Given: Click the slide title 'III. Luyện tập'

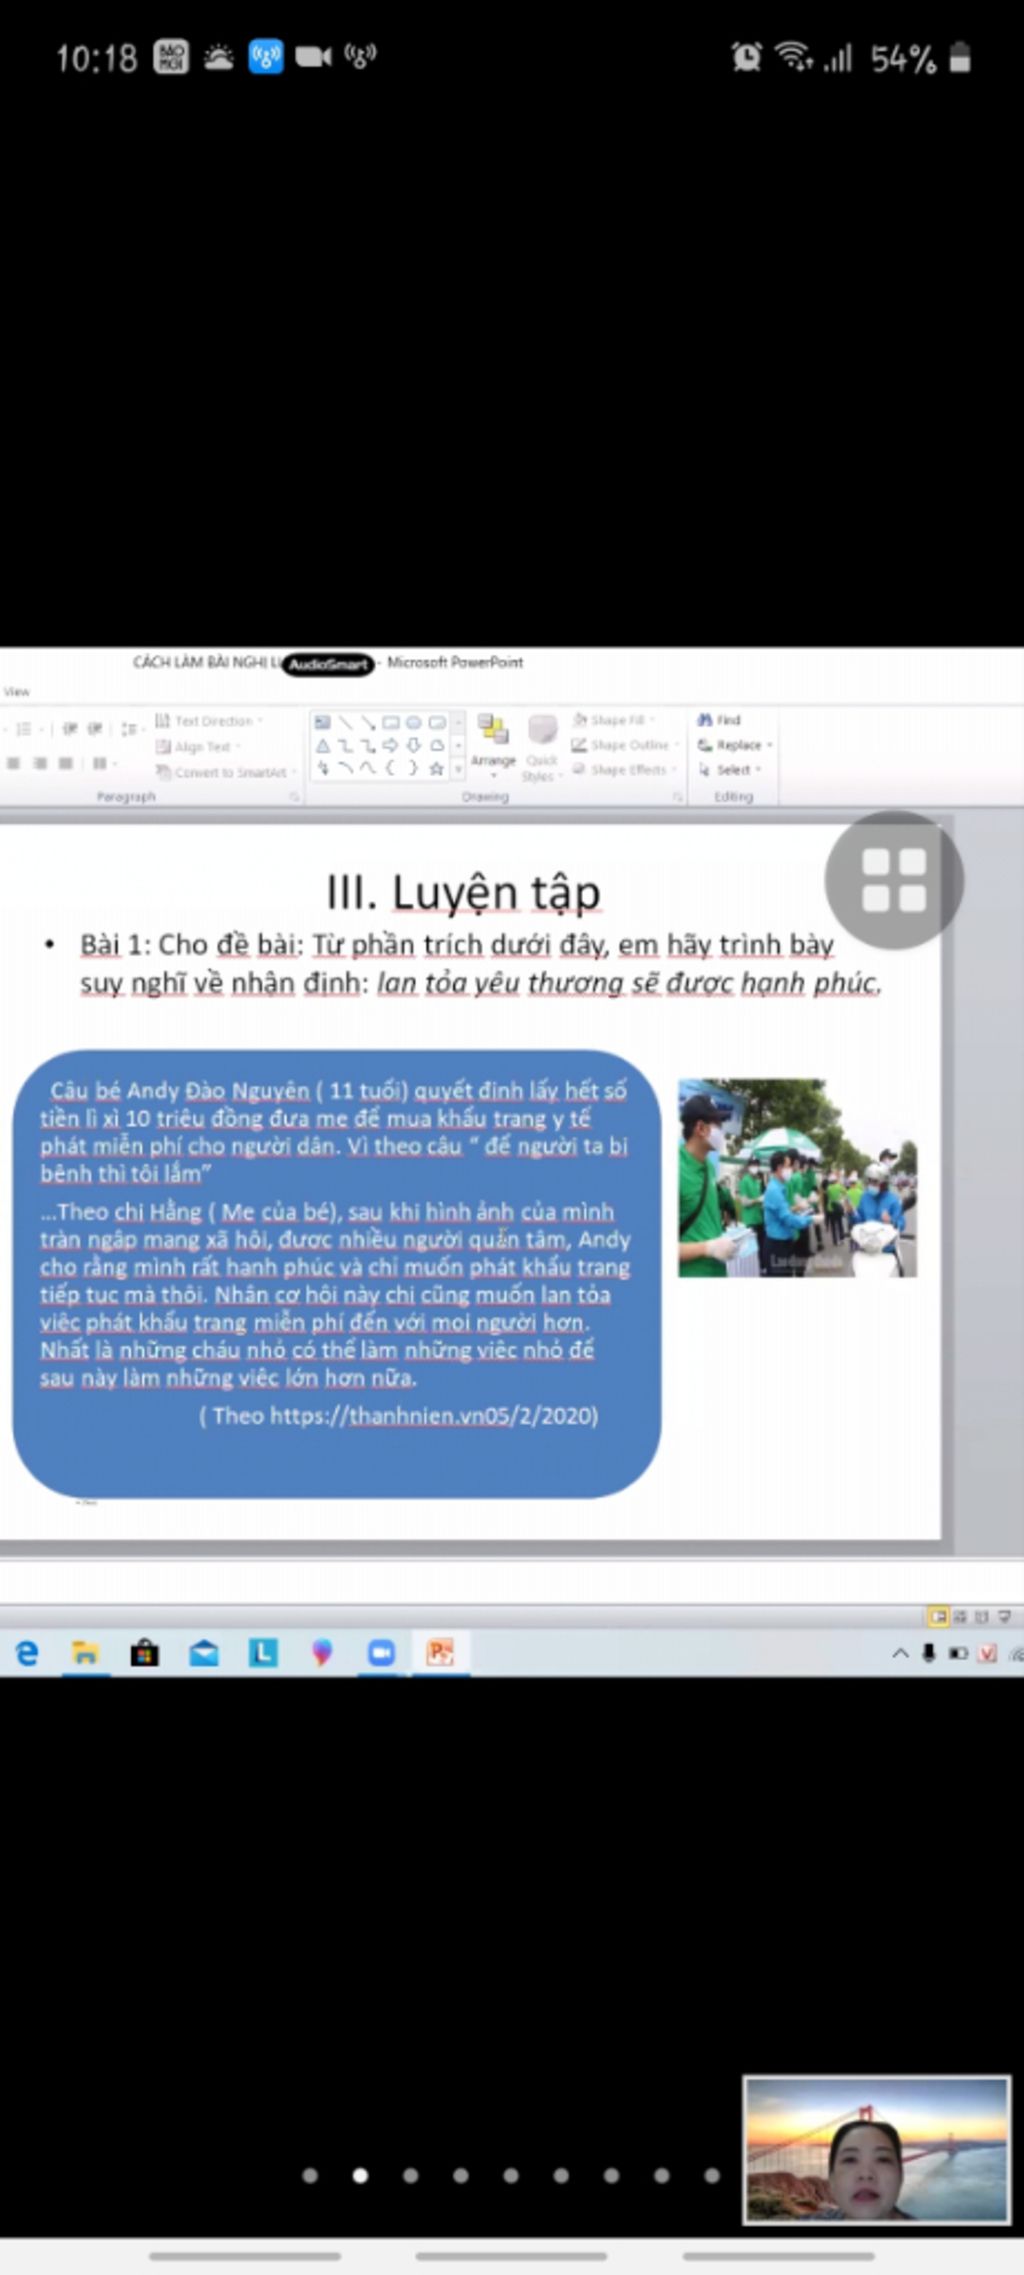Looking at the screenshot, I should coord(464,892).
